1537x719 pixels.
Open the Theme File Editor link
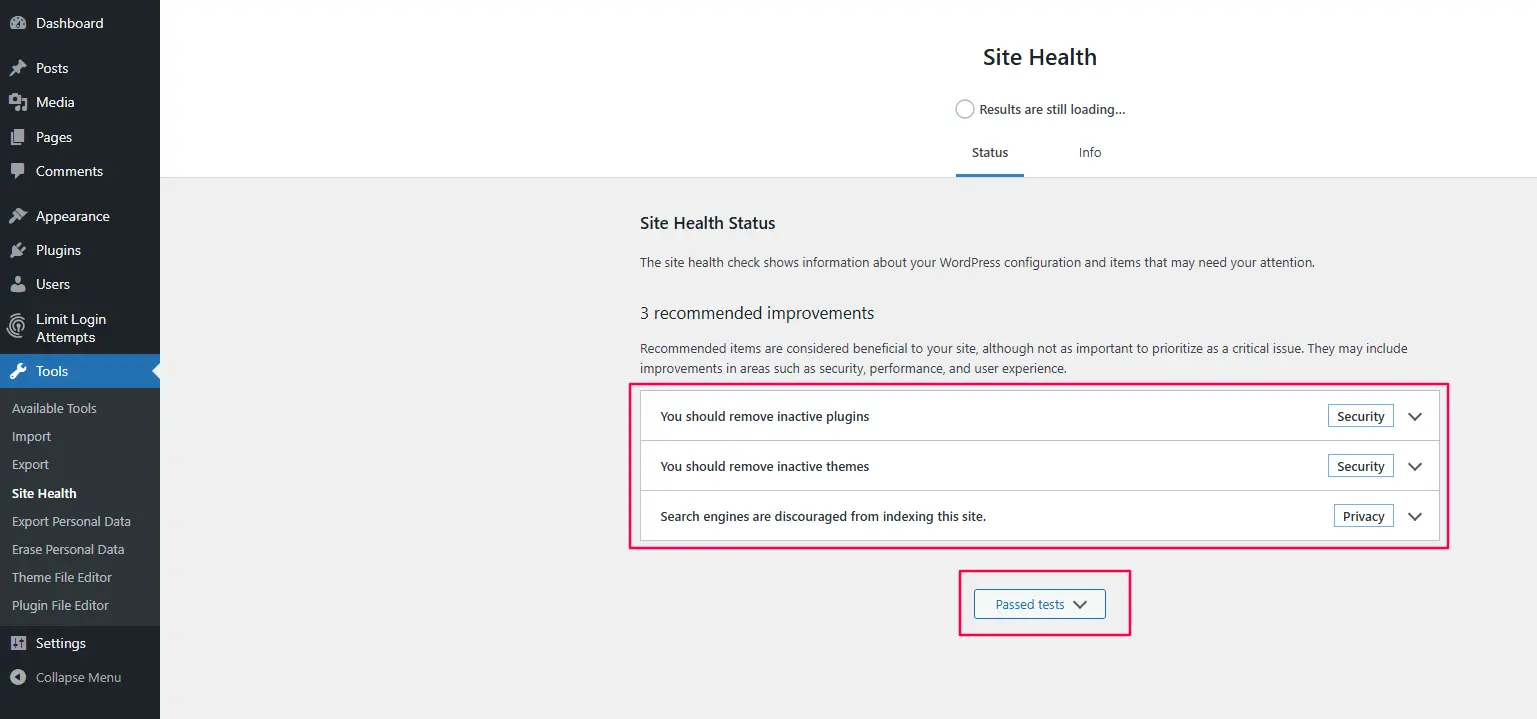[62, 577]
